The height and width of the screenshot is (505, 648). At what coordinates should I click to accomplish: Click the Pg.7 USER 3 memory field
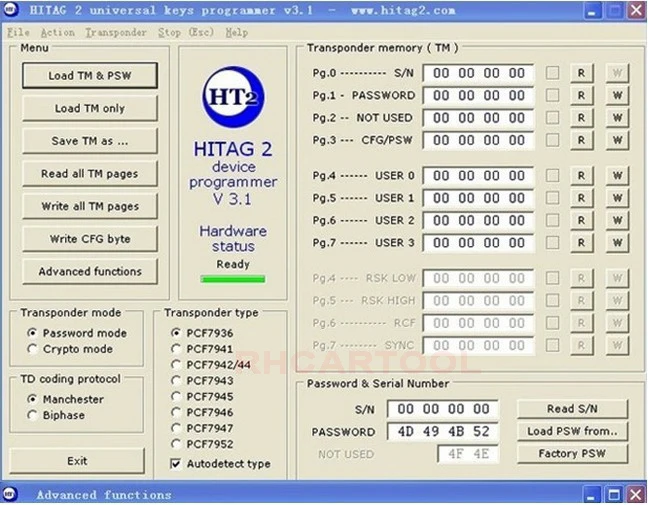pyautogui.click(x=479, y=243)
